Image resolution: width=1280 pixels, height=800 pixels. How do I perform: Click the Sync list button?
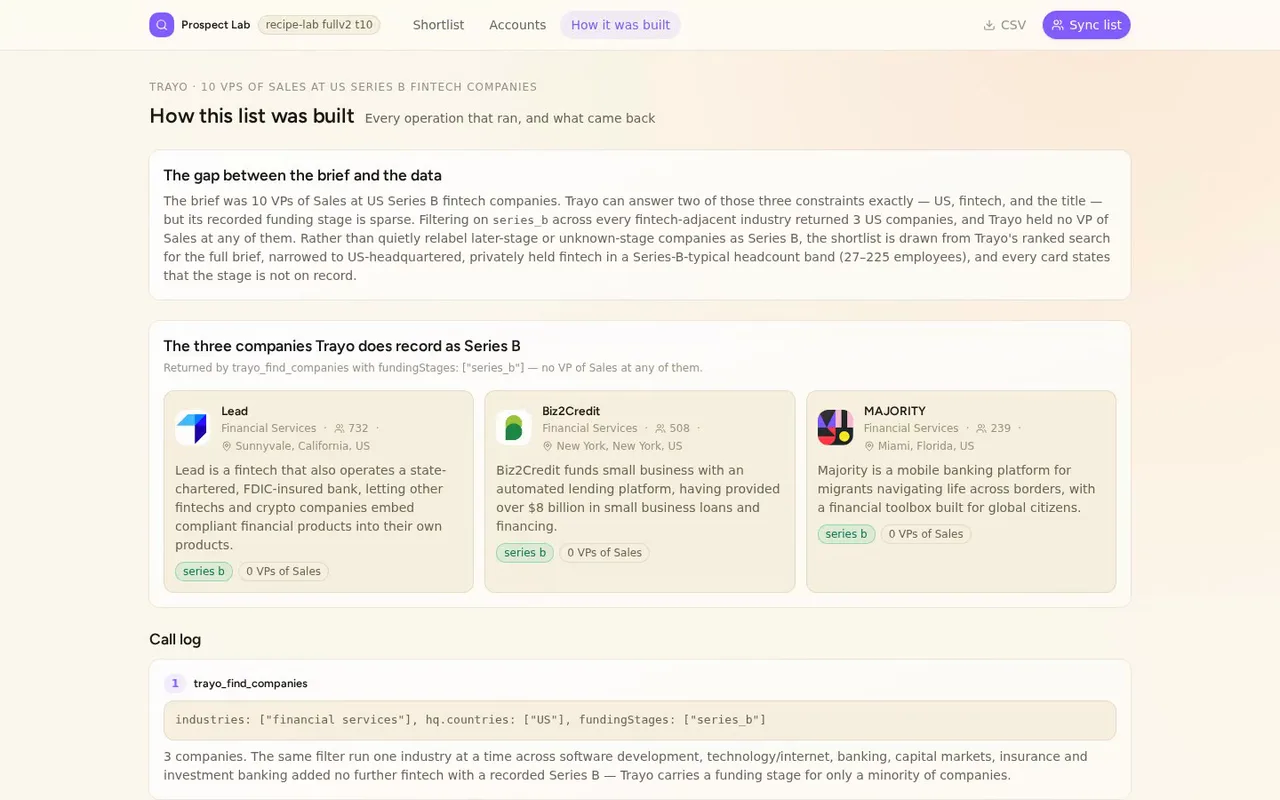click(x=1086, y=25)
